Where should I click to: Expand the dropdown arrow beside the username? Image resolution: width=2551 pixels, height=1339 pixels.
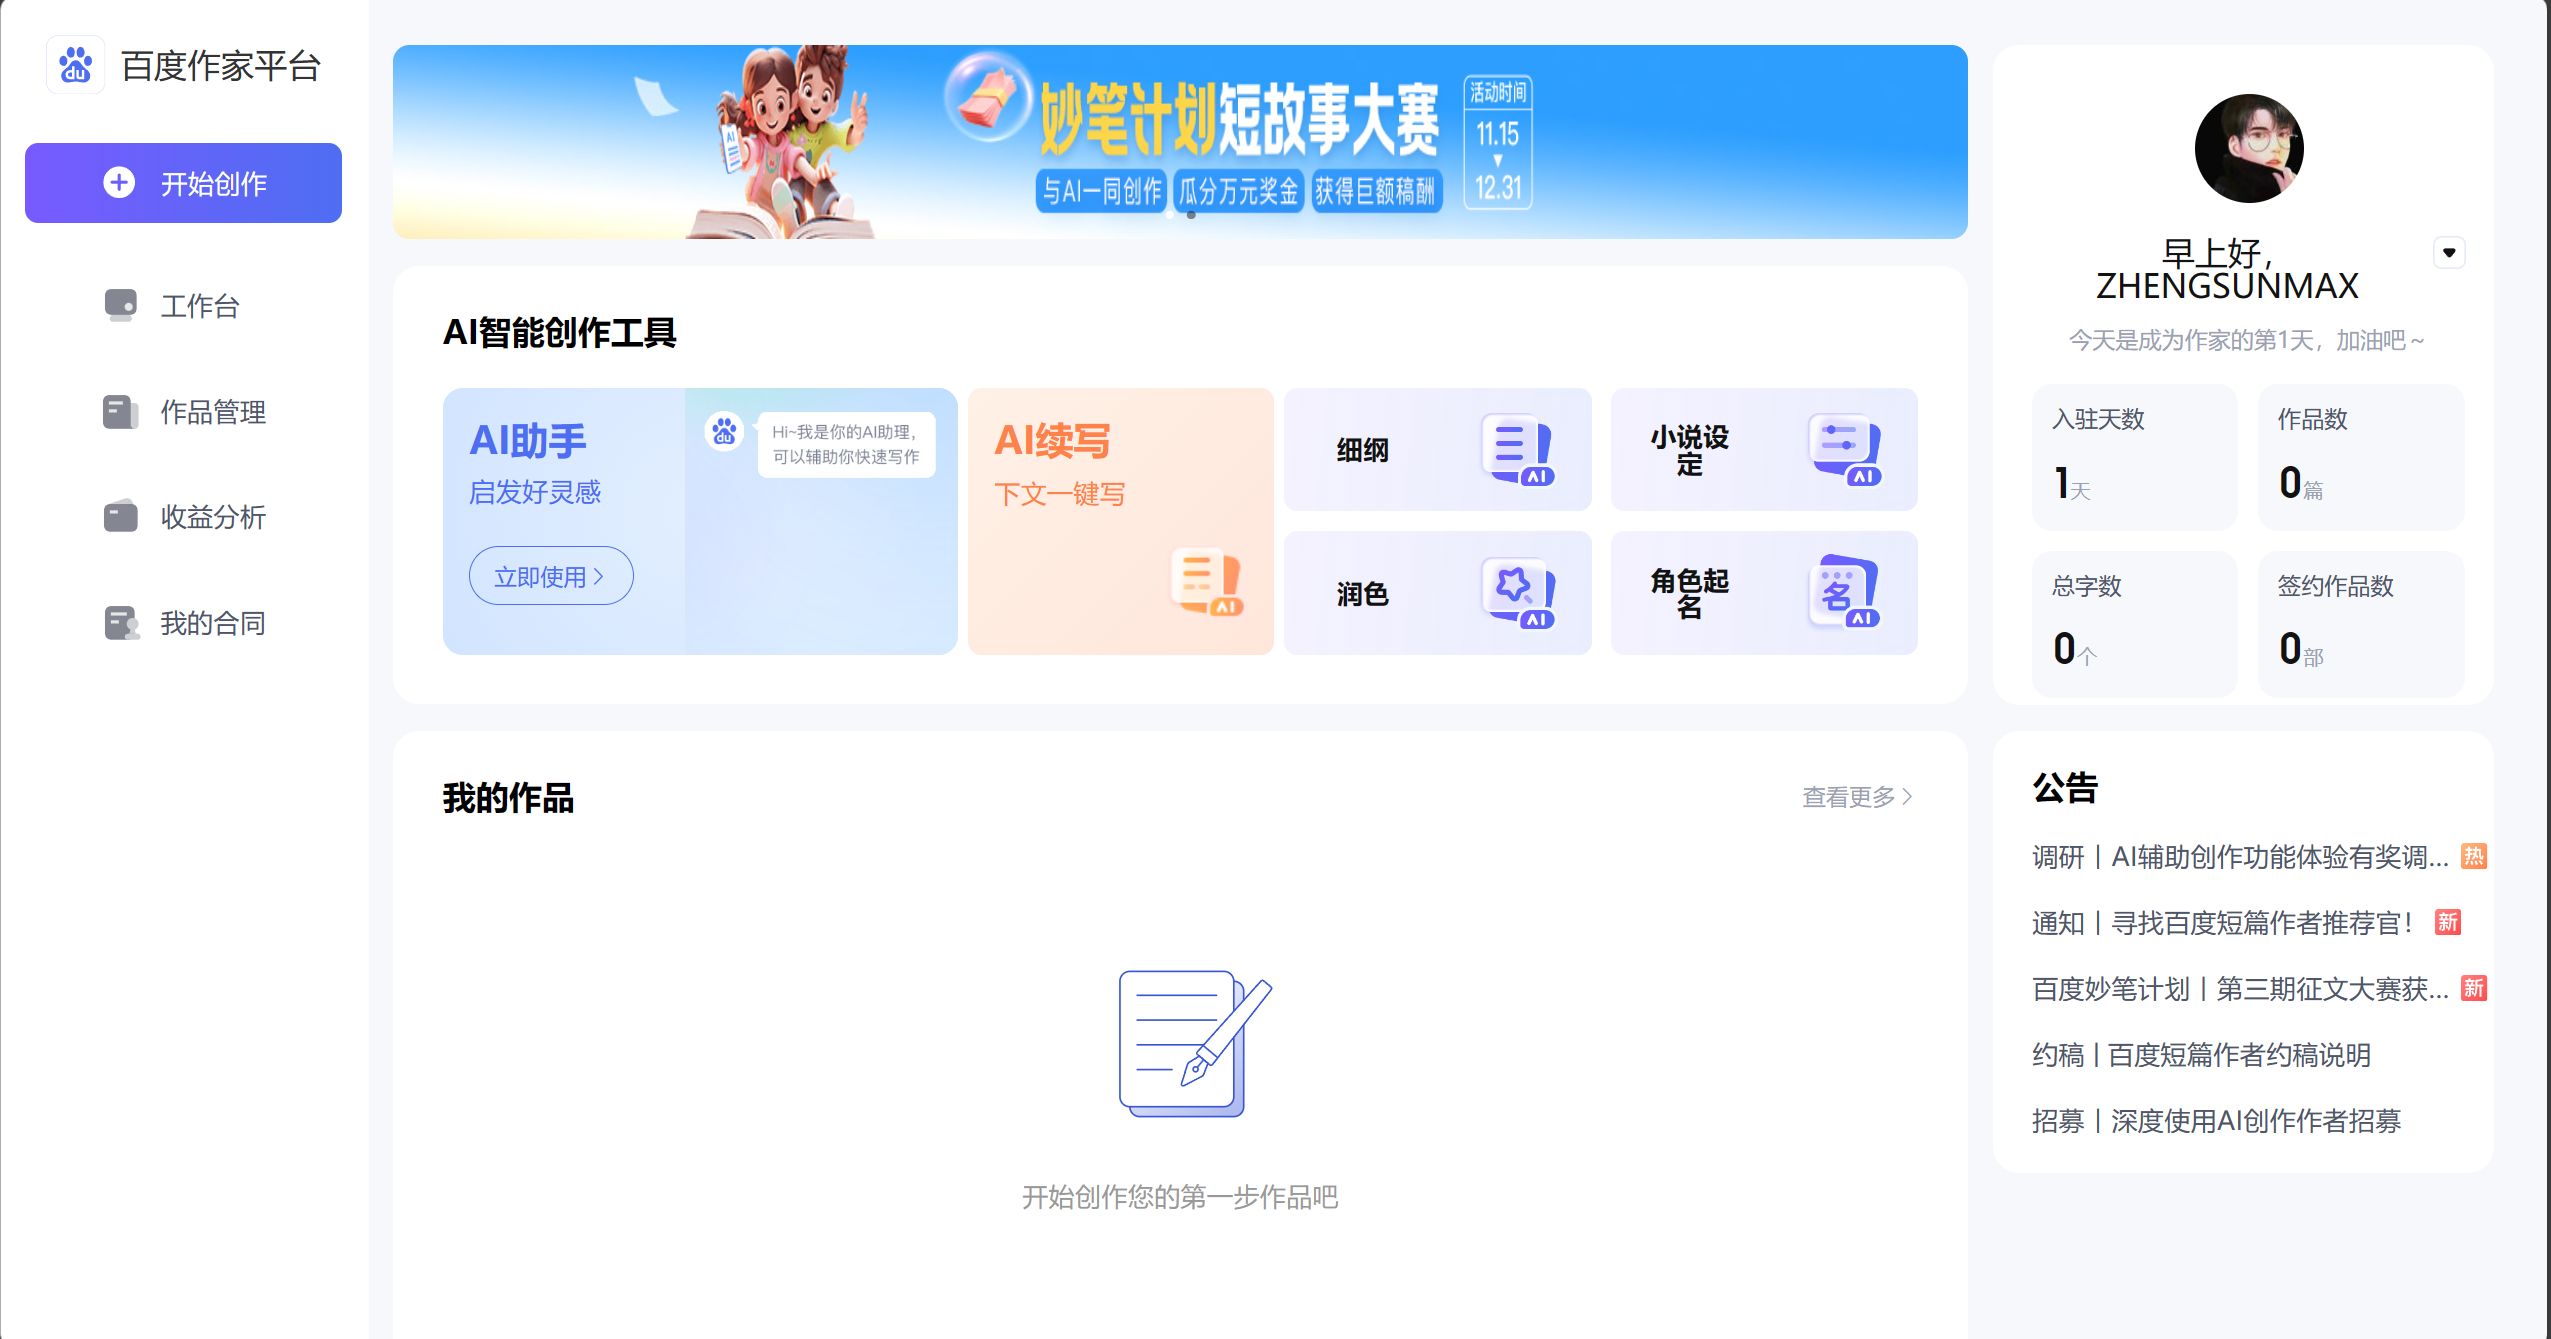(2448, 252)
